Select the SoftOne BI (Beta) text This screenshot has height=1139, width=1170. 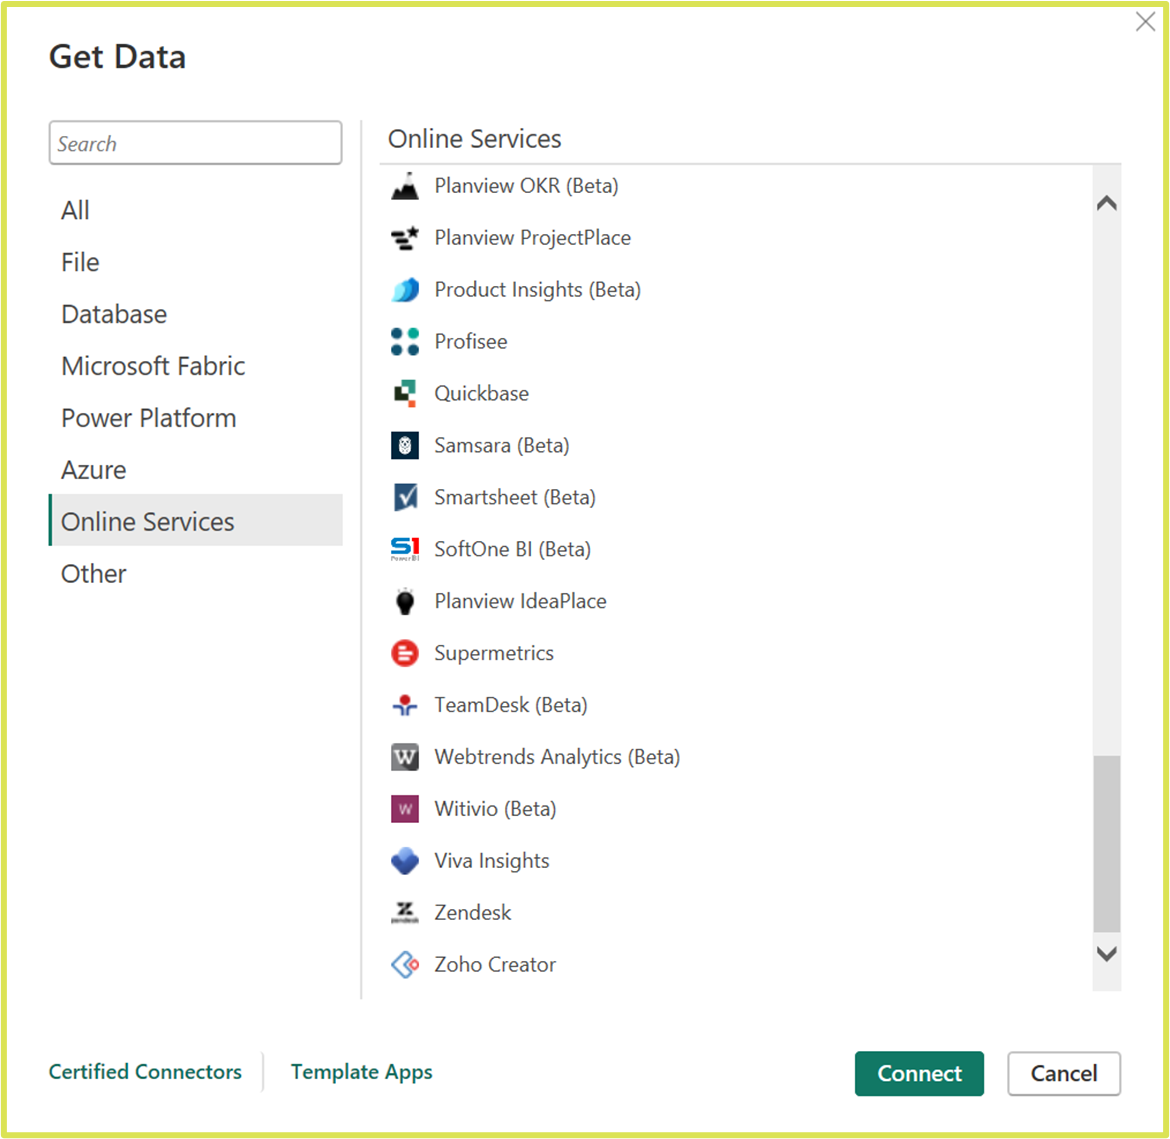click(513, 549)
